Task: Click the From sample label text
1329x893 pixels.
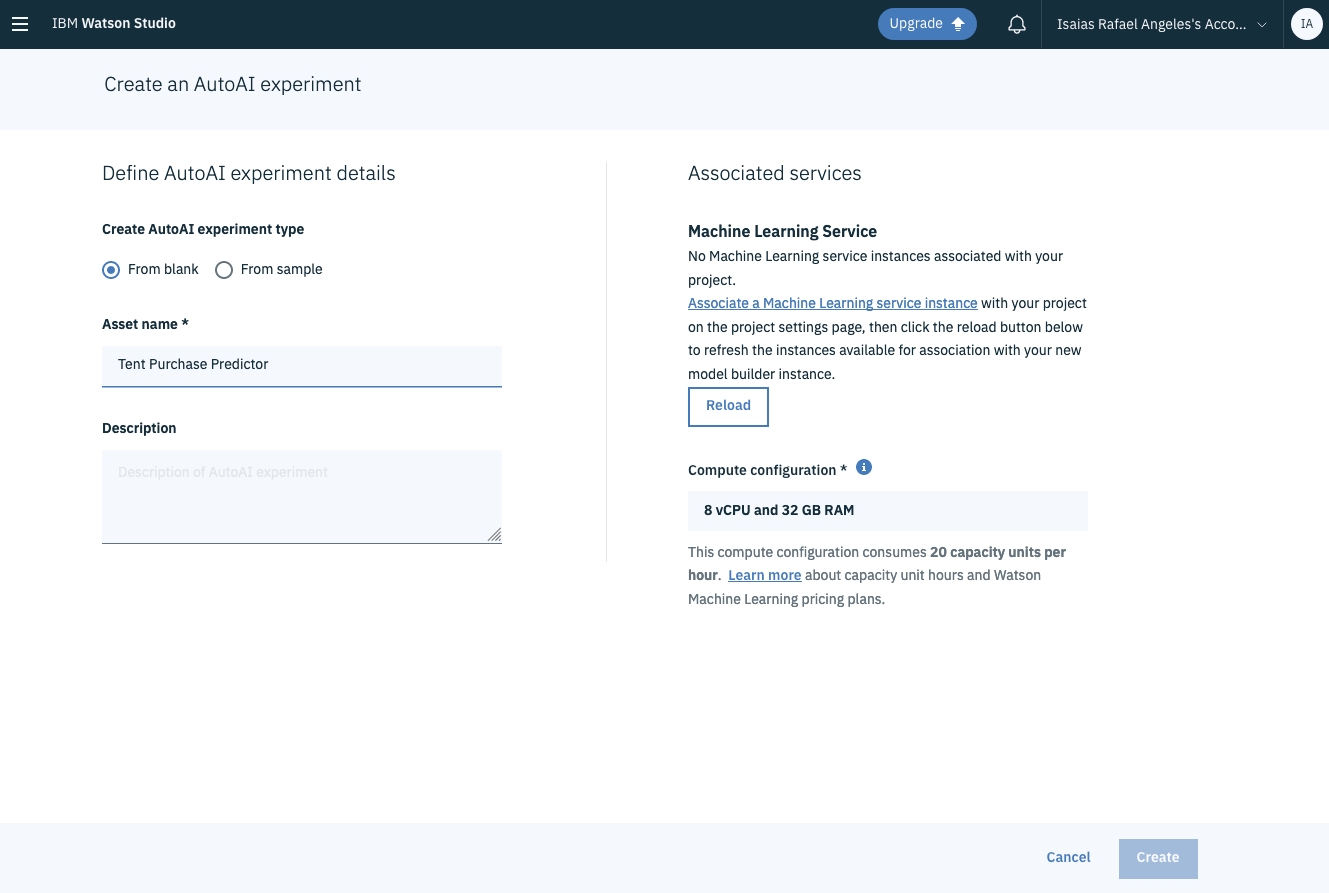Action: (x=281, y=270)
